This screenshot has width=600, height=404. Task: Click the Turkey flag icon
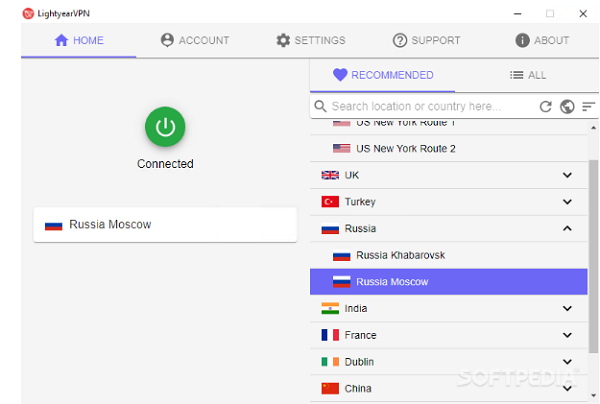(x=330, y=202)
